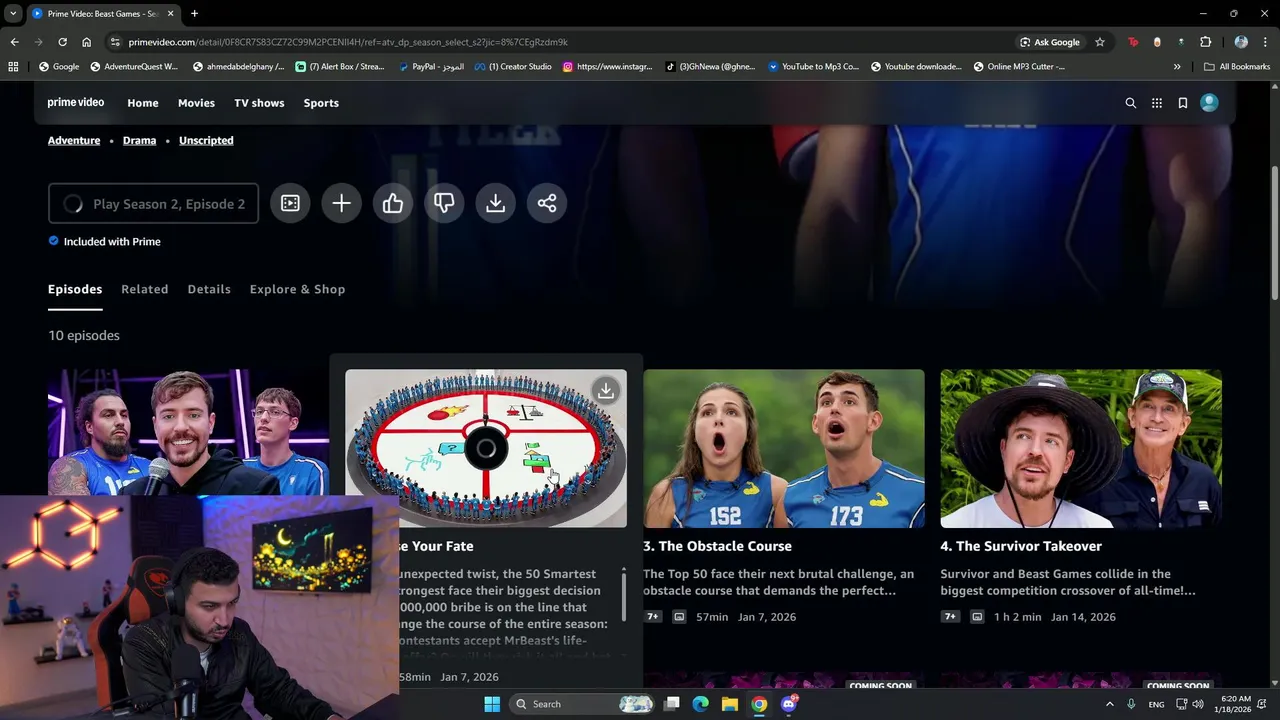This screenshot has height=720, width=1280.
Task: Click the '4. The Survivor Takeover' title
Action: [1021, 546]
